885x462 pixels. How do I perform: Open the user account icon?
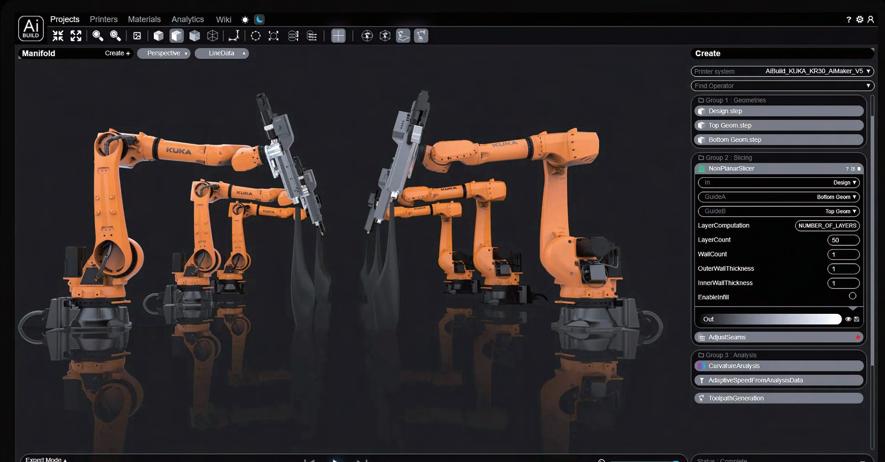871,20
